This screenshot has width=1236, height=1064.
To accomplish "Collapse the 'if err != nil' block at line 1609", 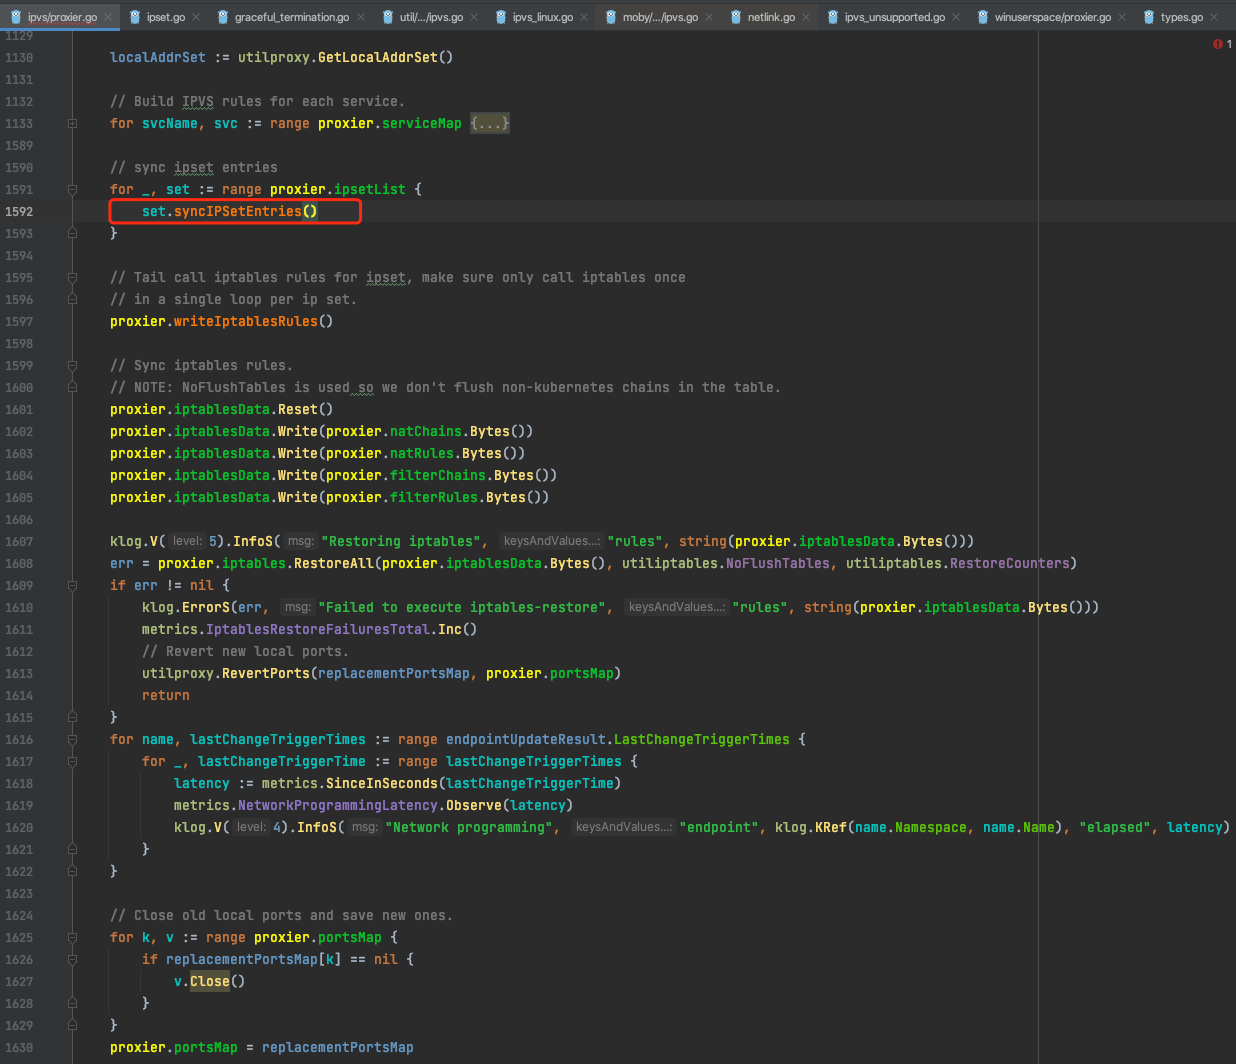I will pyautogui.click(x=72, y=586).
